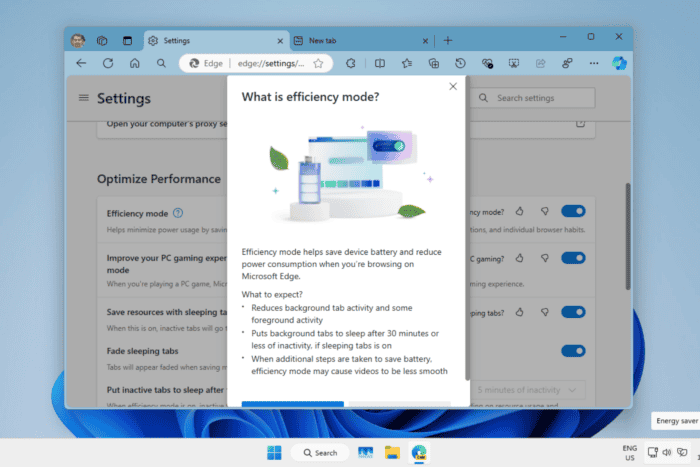Viewport: 700px width, 467px height.
Task: Click the volume icon in system tray
Action: point(667,452)
